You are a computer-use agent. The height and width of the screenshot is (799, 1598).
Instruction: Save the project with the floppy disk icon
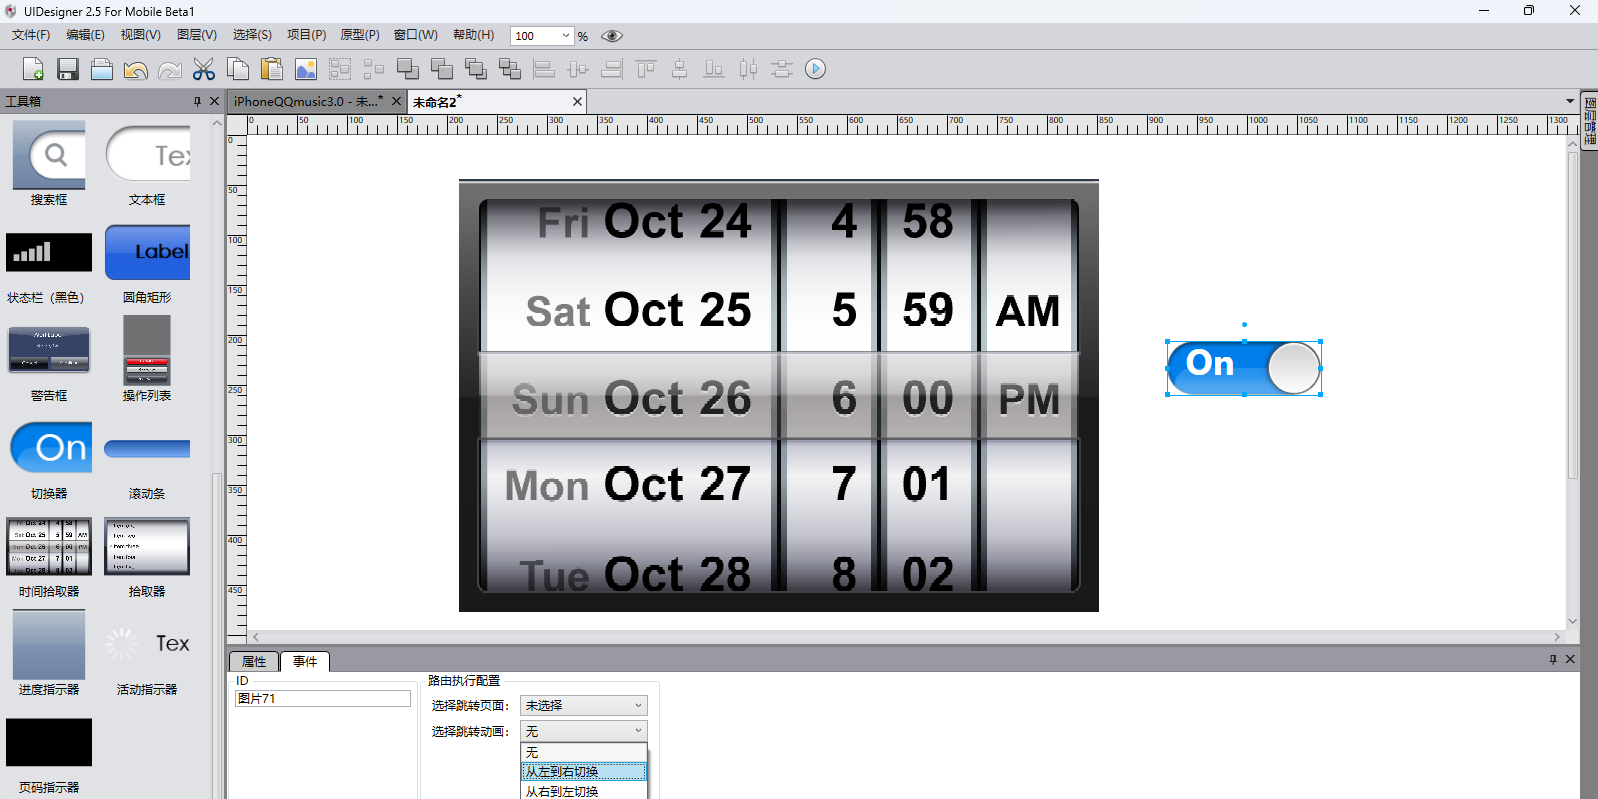pos(67,69)
